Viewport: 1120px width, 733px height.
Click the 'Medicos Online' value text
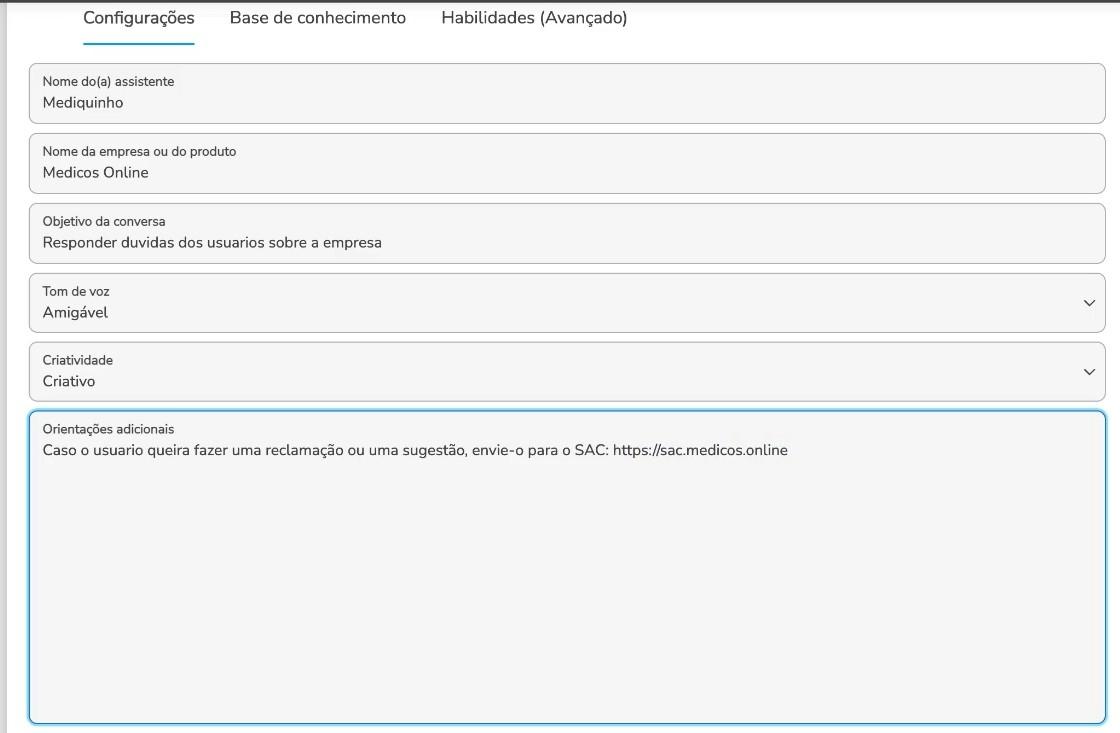coord(96,173)
